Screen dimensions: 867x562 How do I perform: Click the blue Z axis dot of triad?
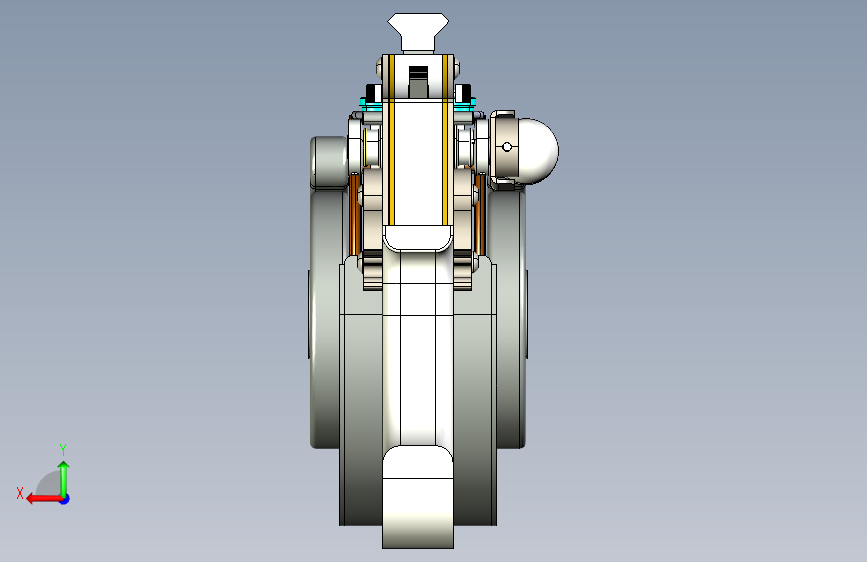65,499
